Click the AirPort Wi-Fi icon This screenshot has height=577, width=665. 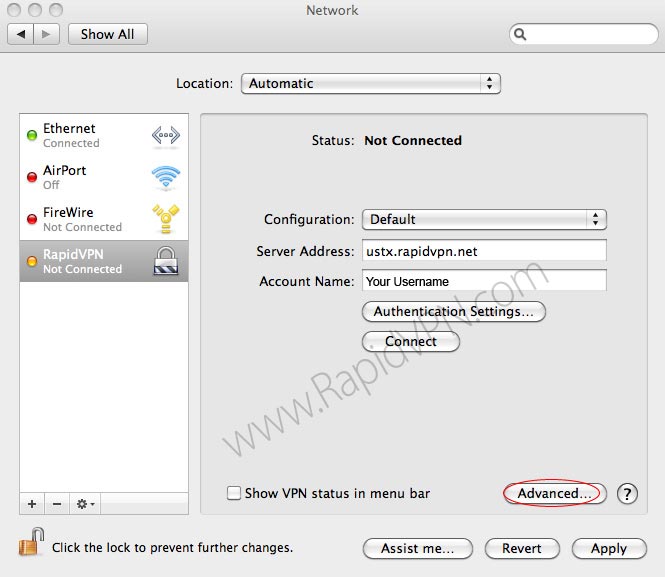coord(166,177)
